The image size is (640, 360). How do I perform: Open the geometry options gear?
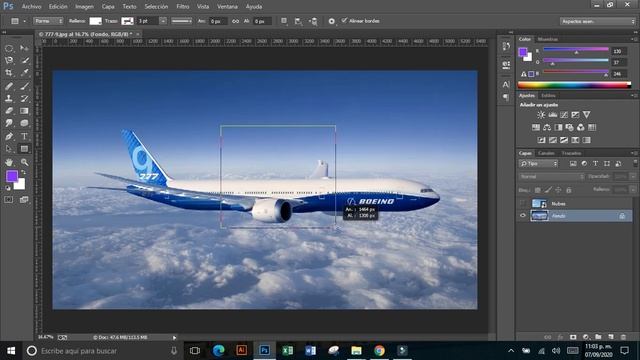coord(332,21)
